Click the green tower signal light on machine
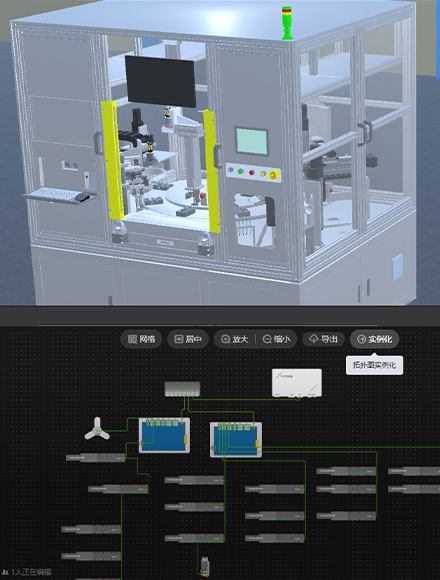Screen dimensions: 440x580 [x=287, y=23]
